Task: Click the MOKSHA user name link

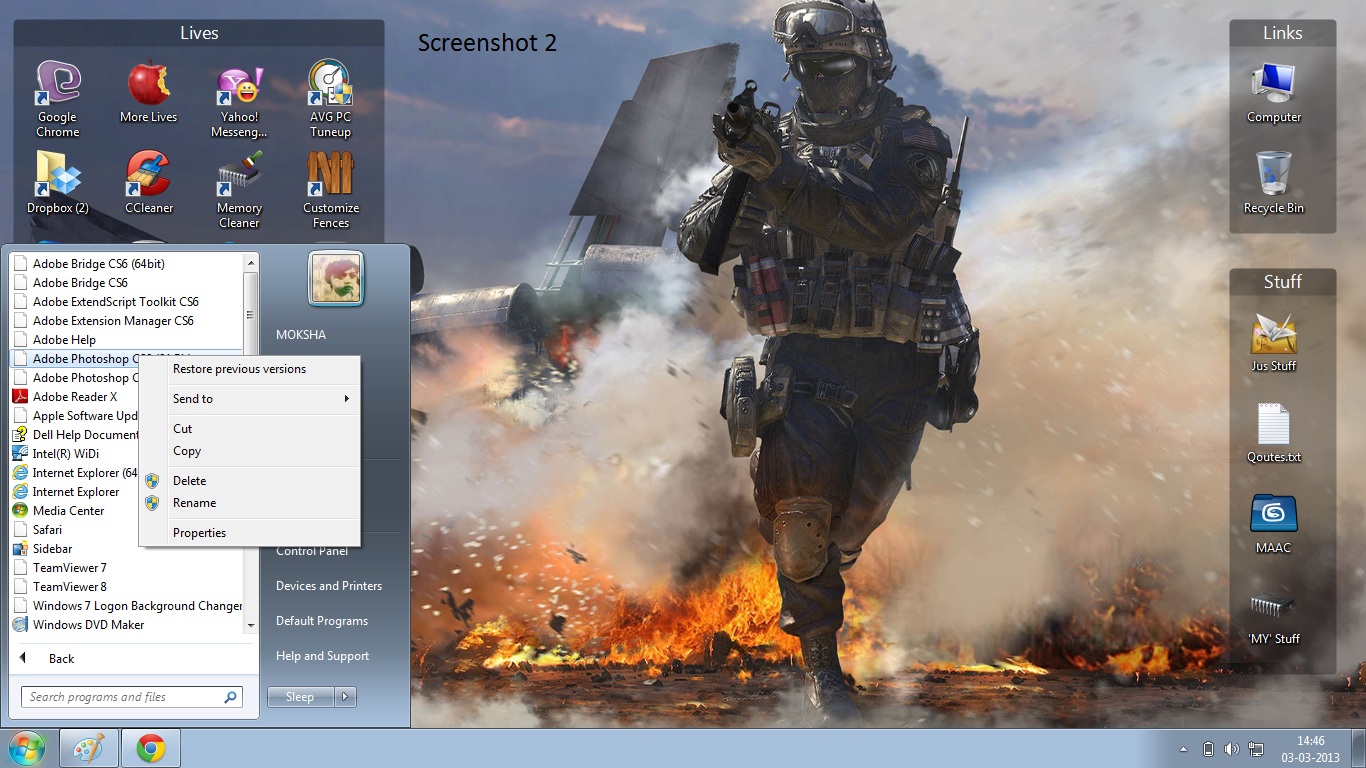Action: click(x=301, y=335)
